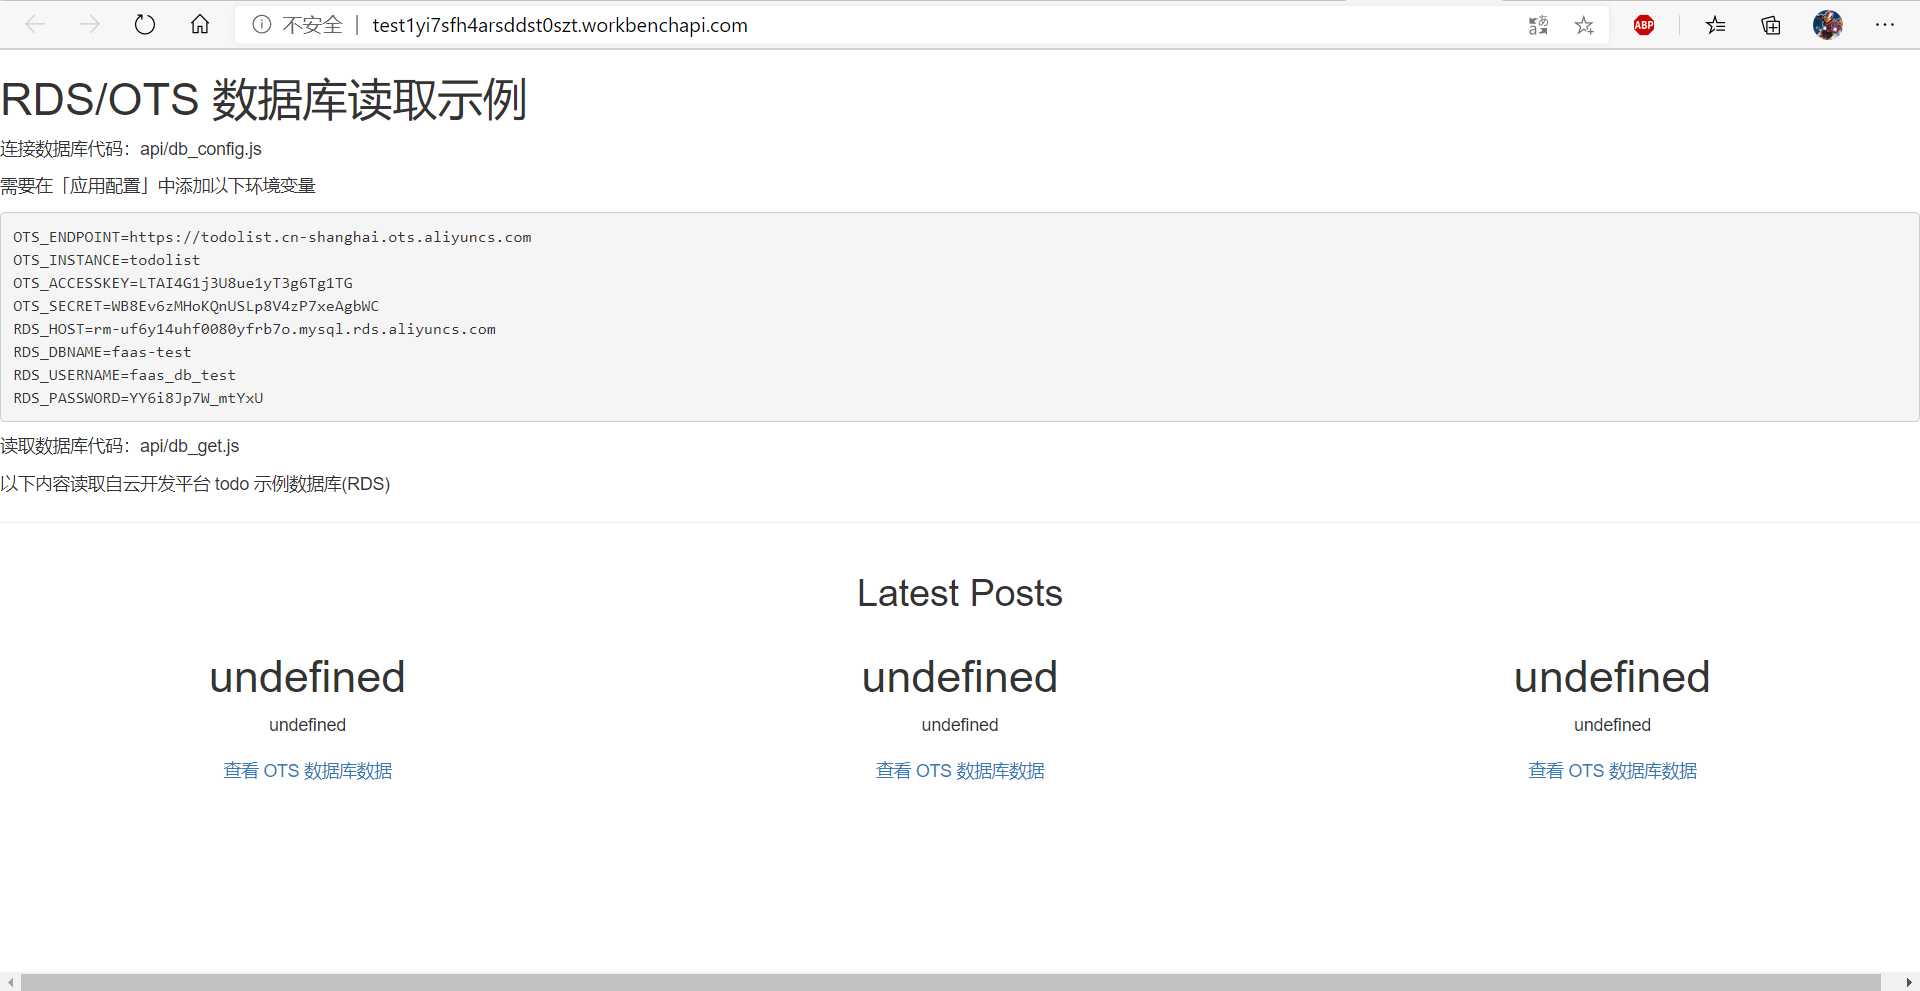Open the page translate icon in address bar
The image size is (1920, 991).
pyautogui.click(x=1538, y=26)
